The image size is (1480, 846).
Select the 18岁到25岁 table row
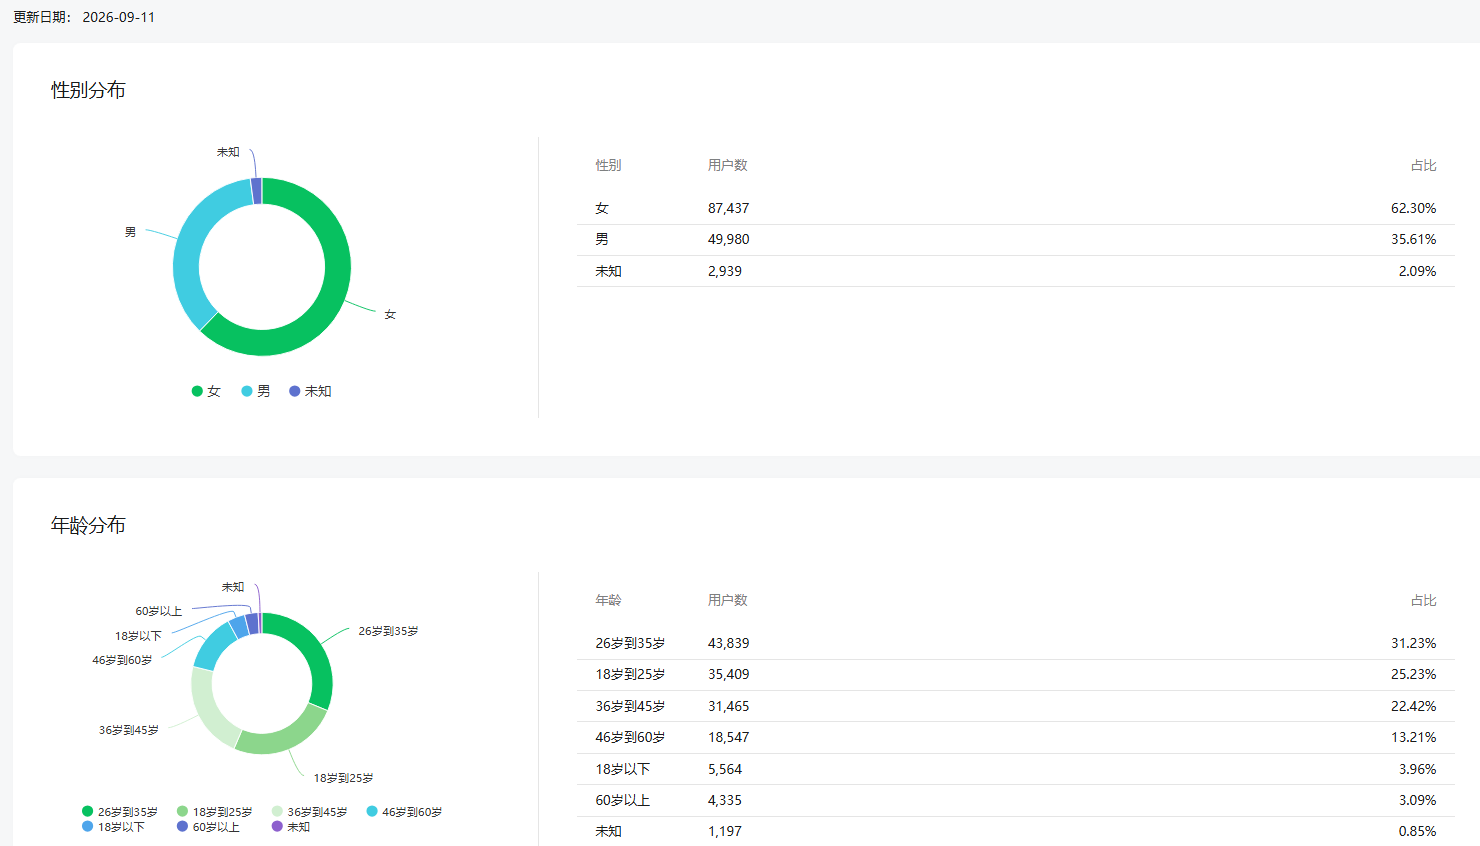click(1016, 674)
